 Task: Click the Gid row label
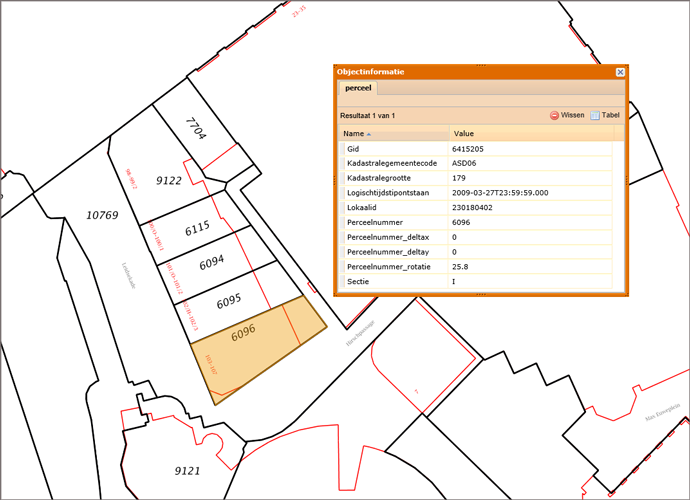click(x=353, y=149)
